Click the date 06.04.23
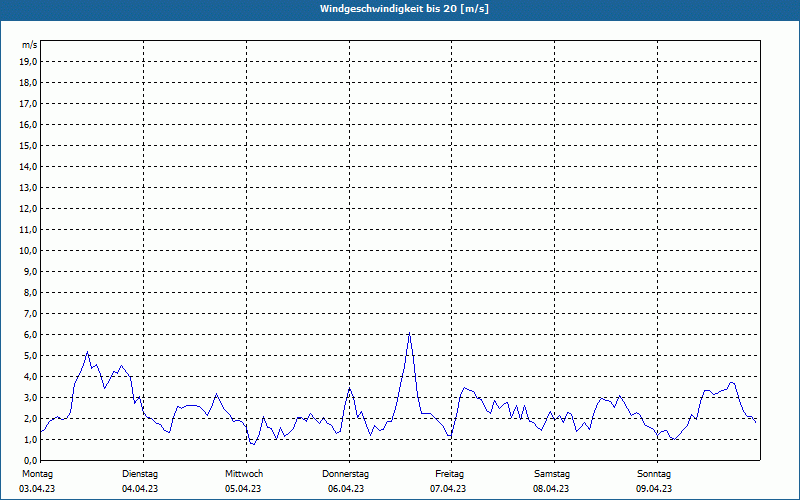The height and width of the screenshot is (500, 800). pos(346,489)
